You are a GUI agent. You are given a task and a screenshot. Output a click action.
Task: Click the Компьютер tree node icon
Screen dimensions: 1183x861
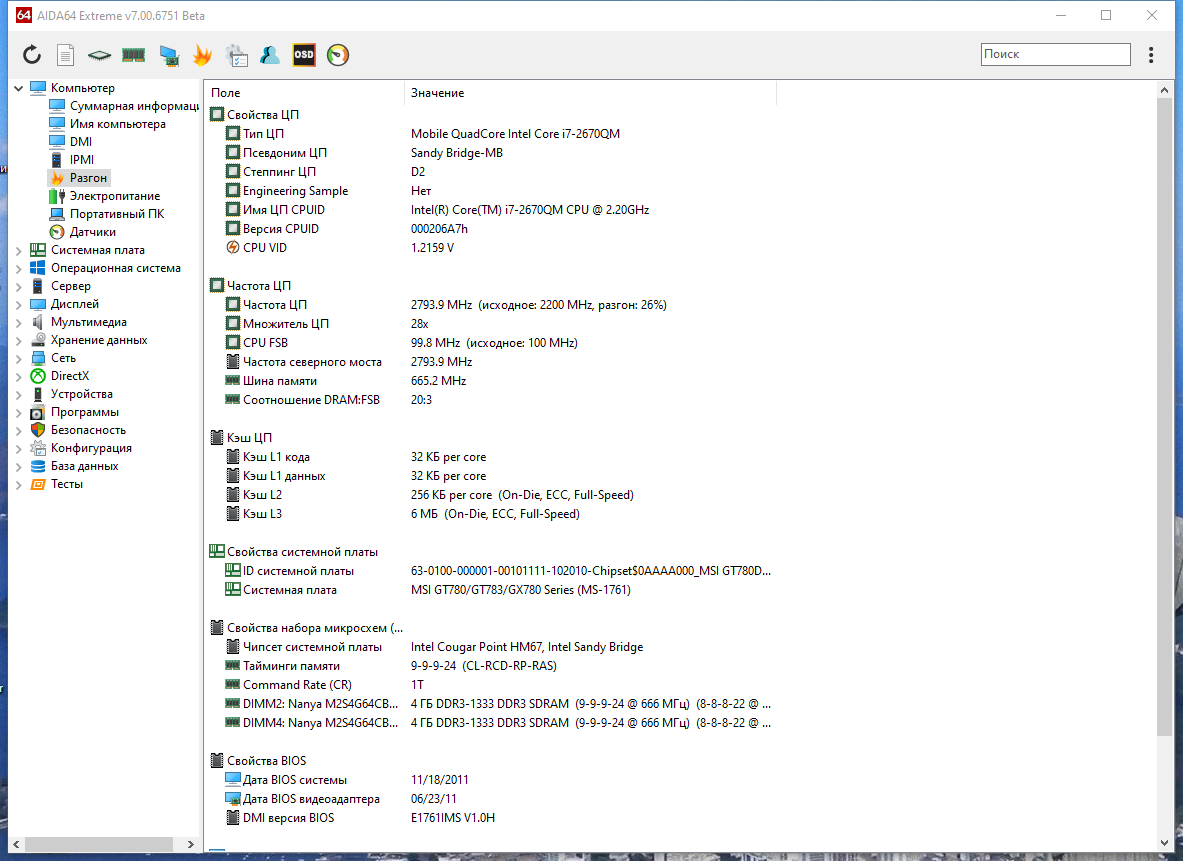(x=38, y=88)
